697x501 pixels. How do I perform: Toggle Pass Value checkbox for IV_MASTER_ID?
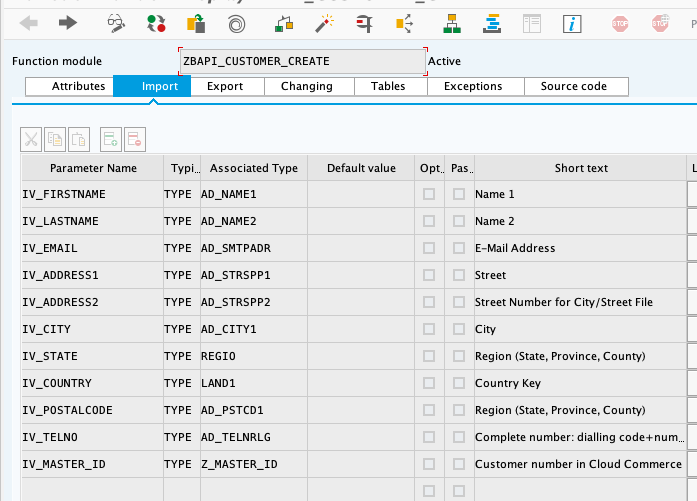click(x=459, y=464)
